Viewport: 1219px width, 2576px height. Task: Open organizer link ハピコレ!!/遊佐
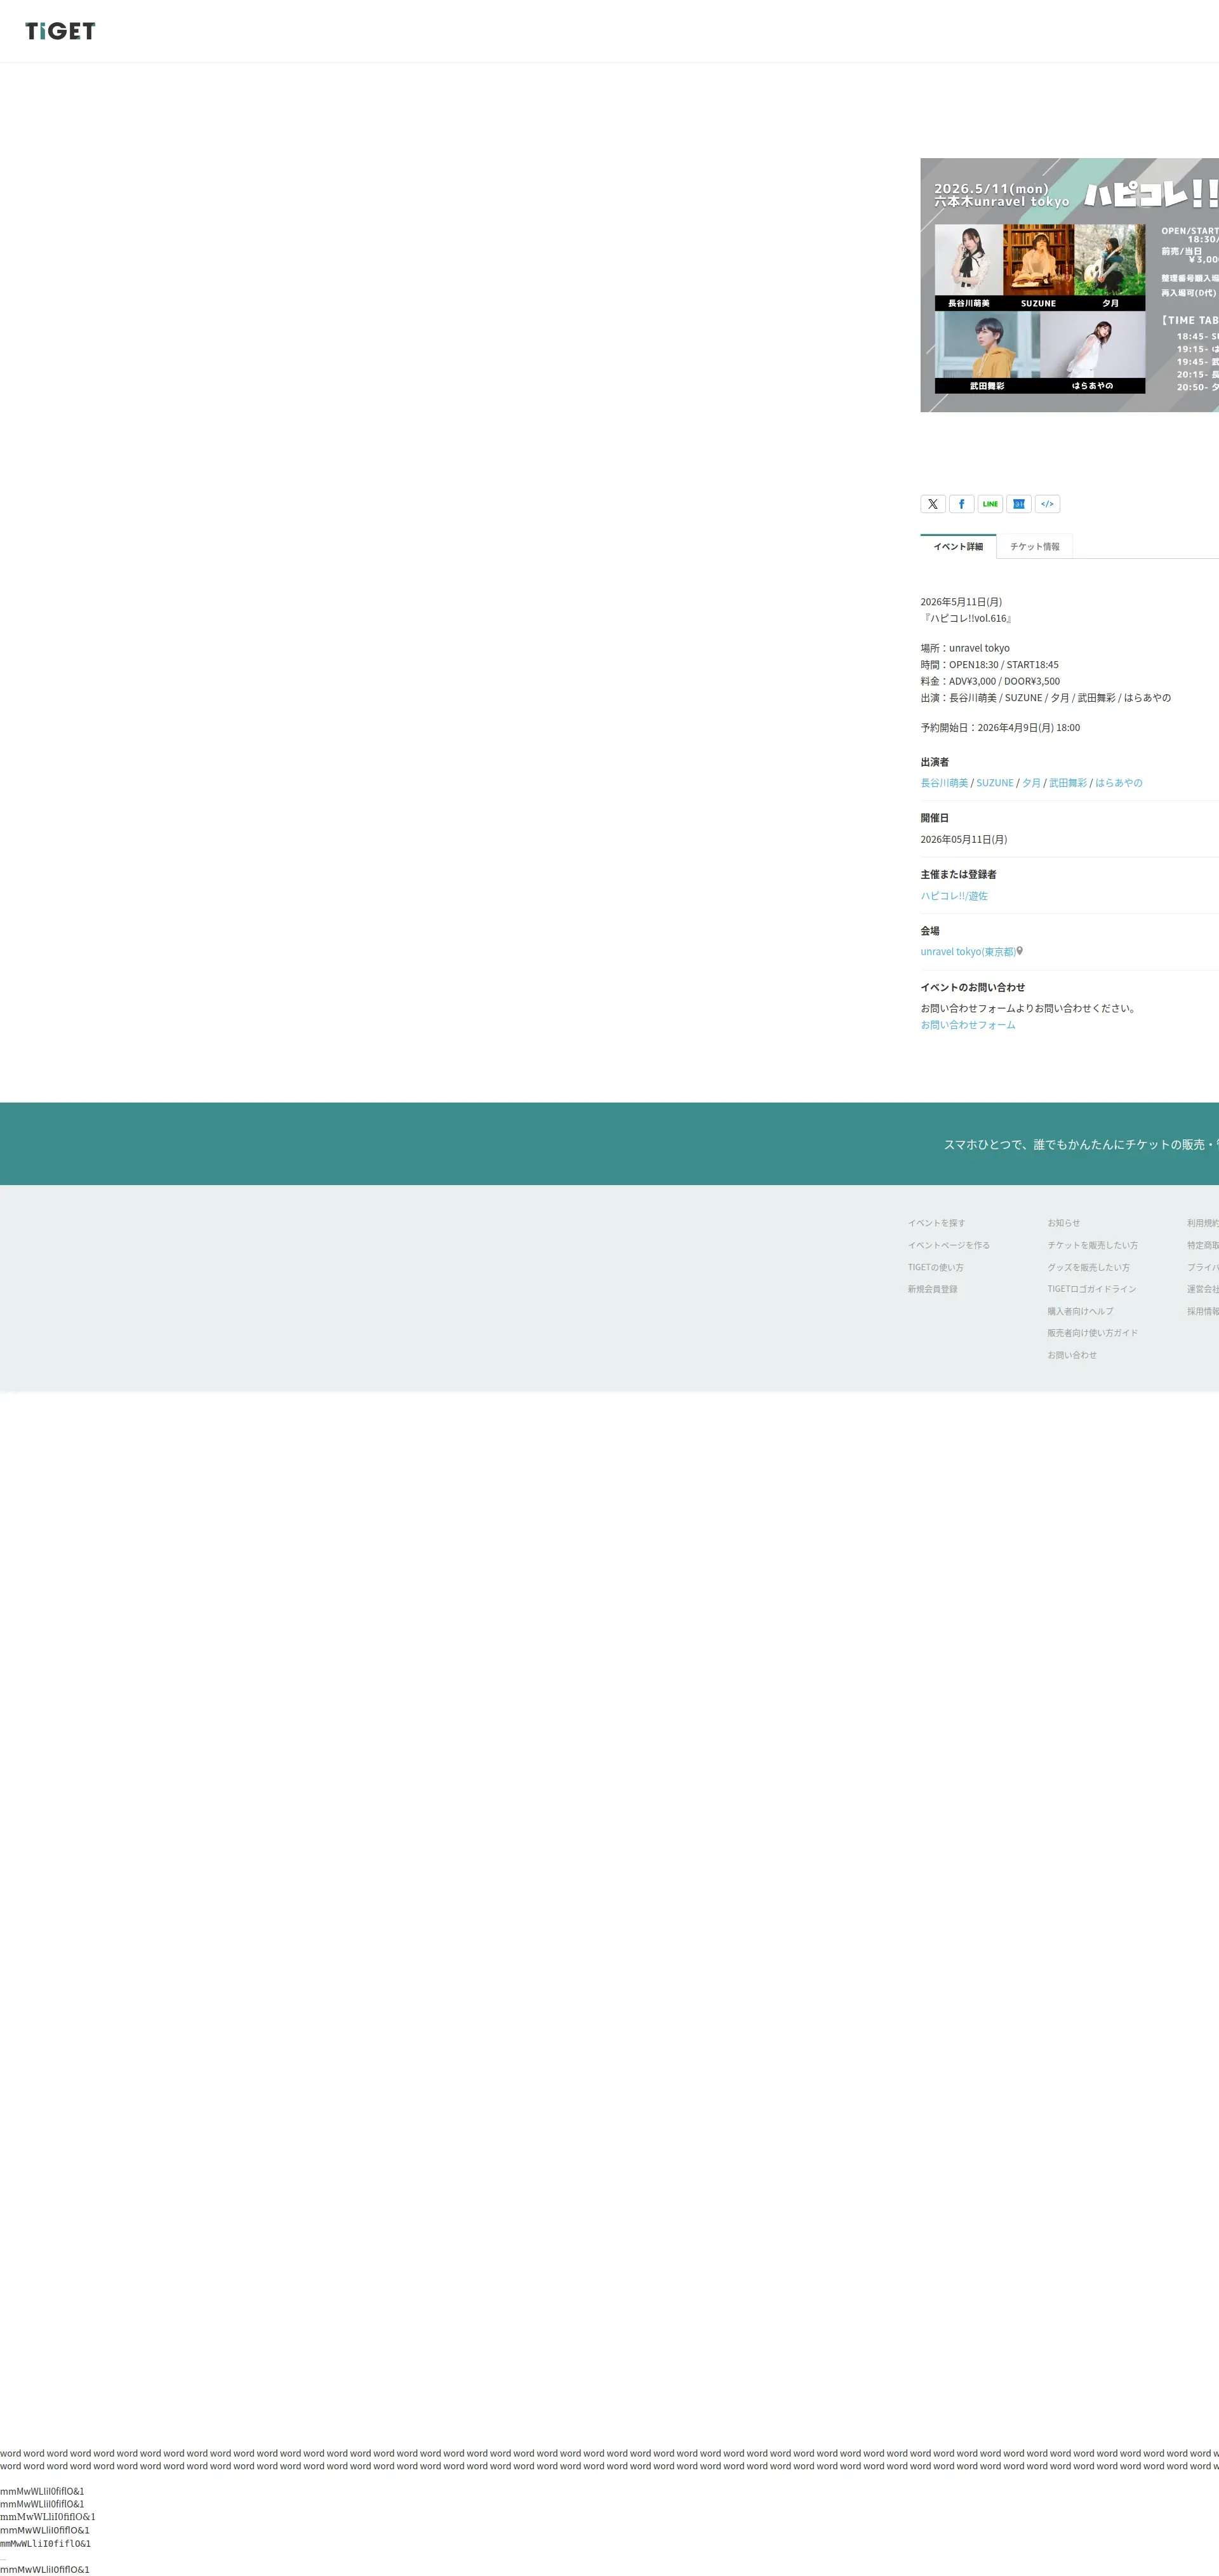click(x=954, y=896)
